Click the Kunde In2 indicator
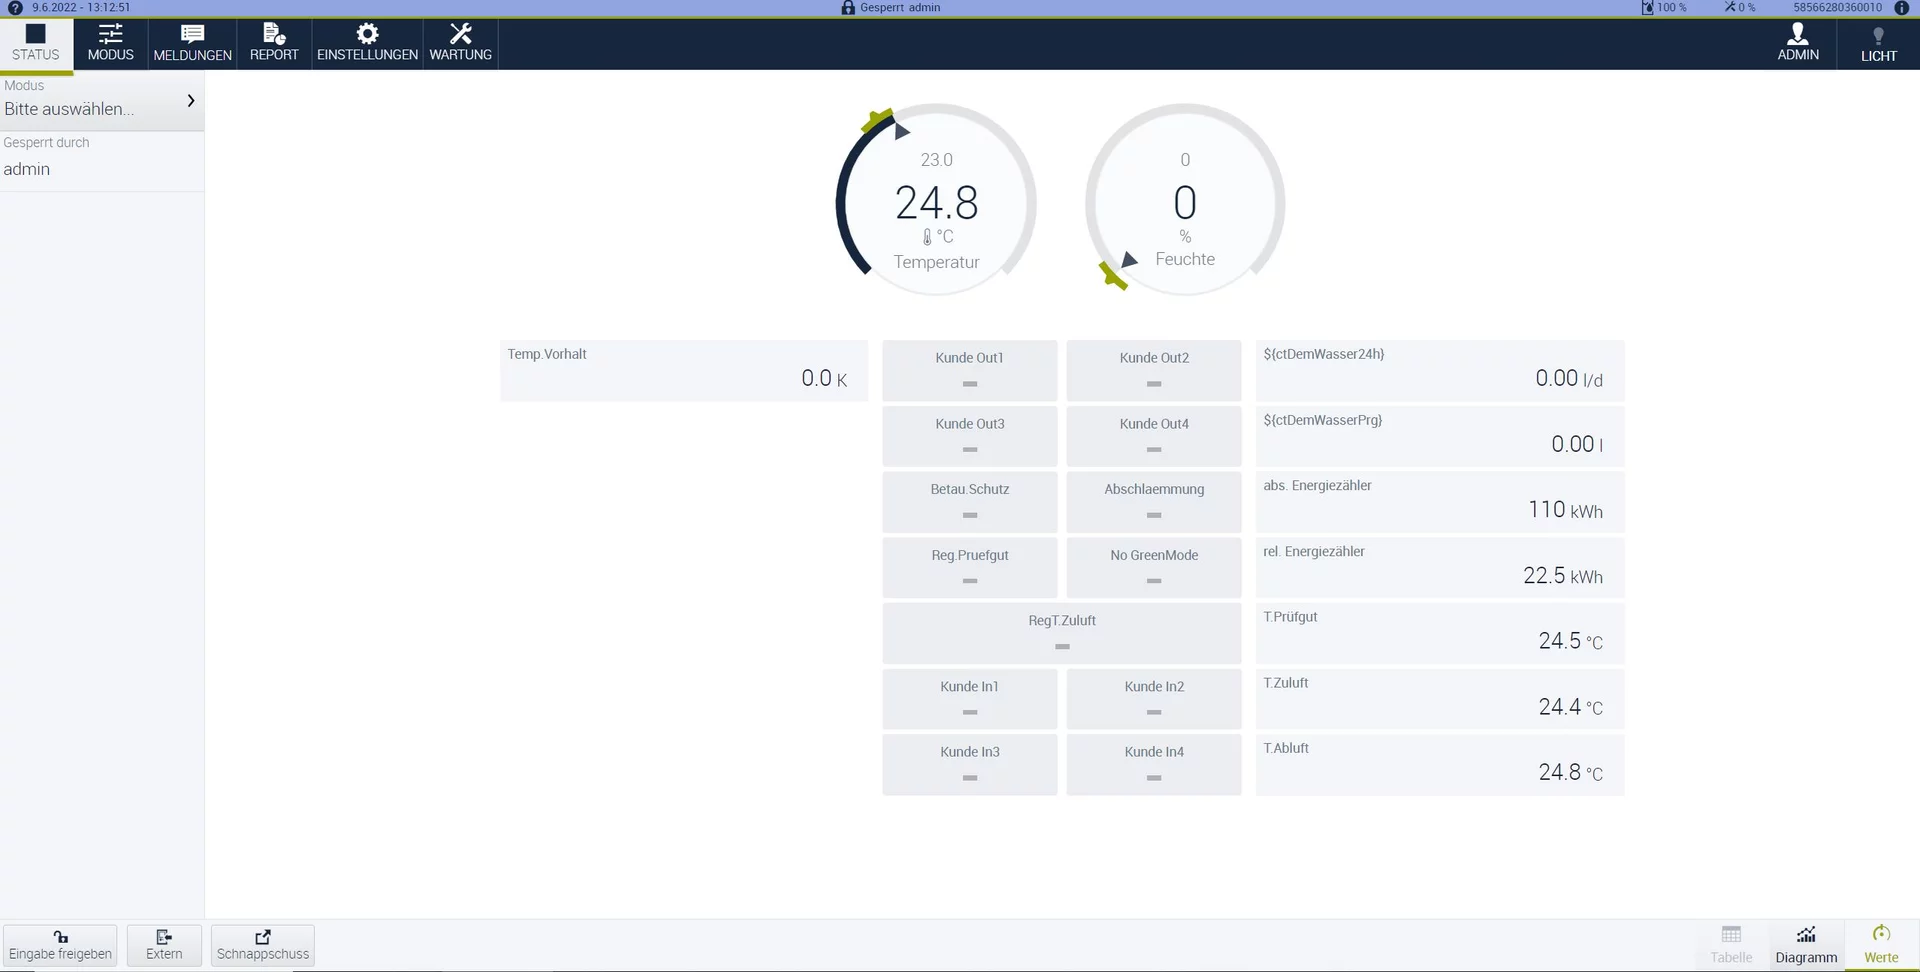 pos(1154,699)
